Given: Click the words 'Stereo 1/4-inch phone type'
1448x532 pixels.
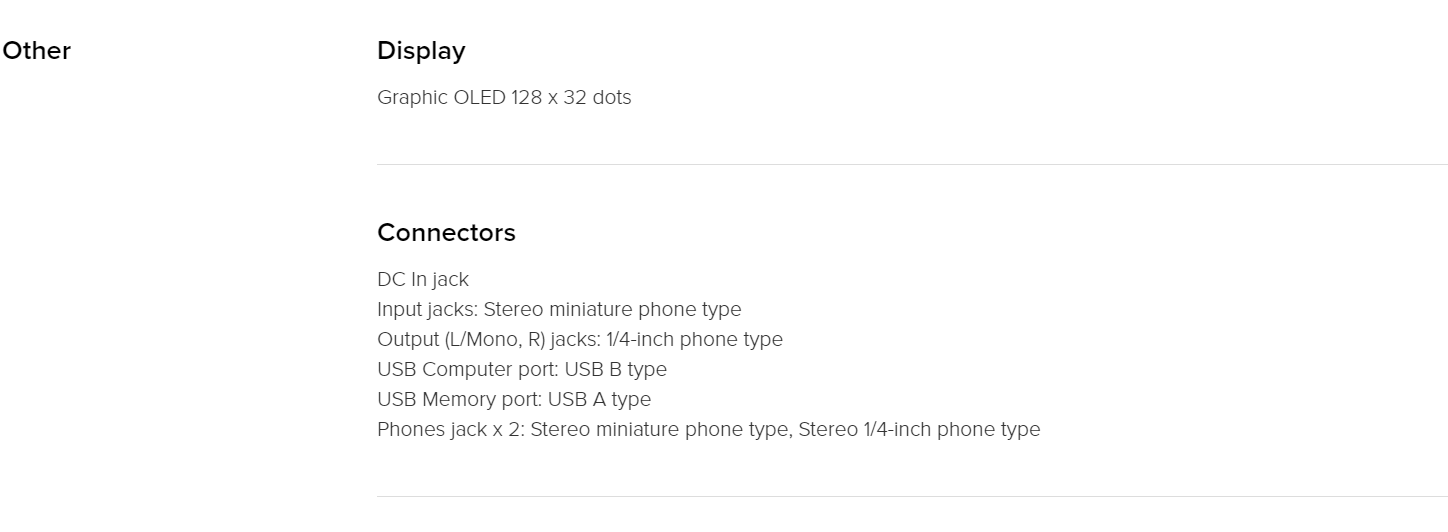Looking at the screenshot, I should [x=919, y=429].
